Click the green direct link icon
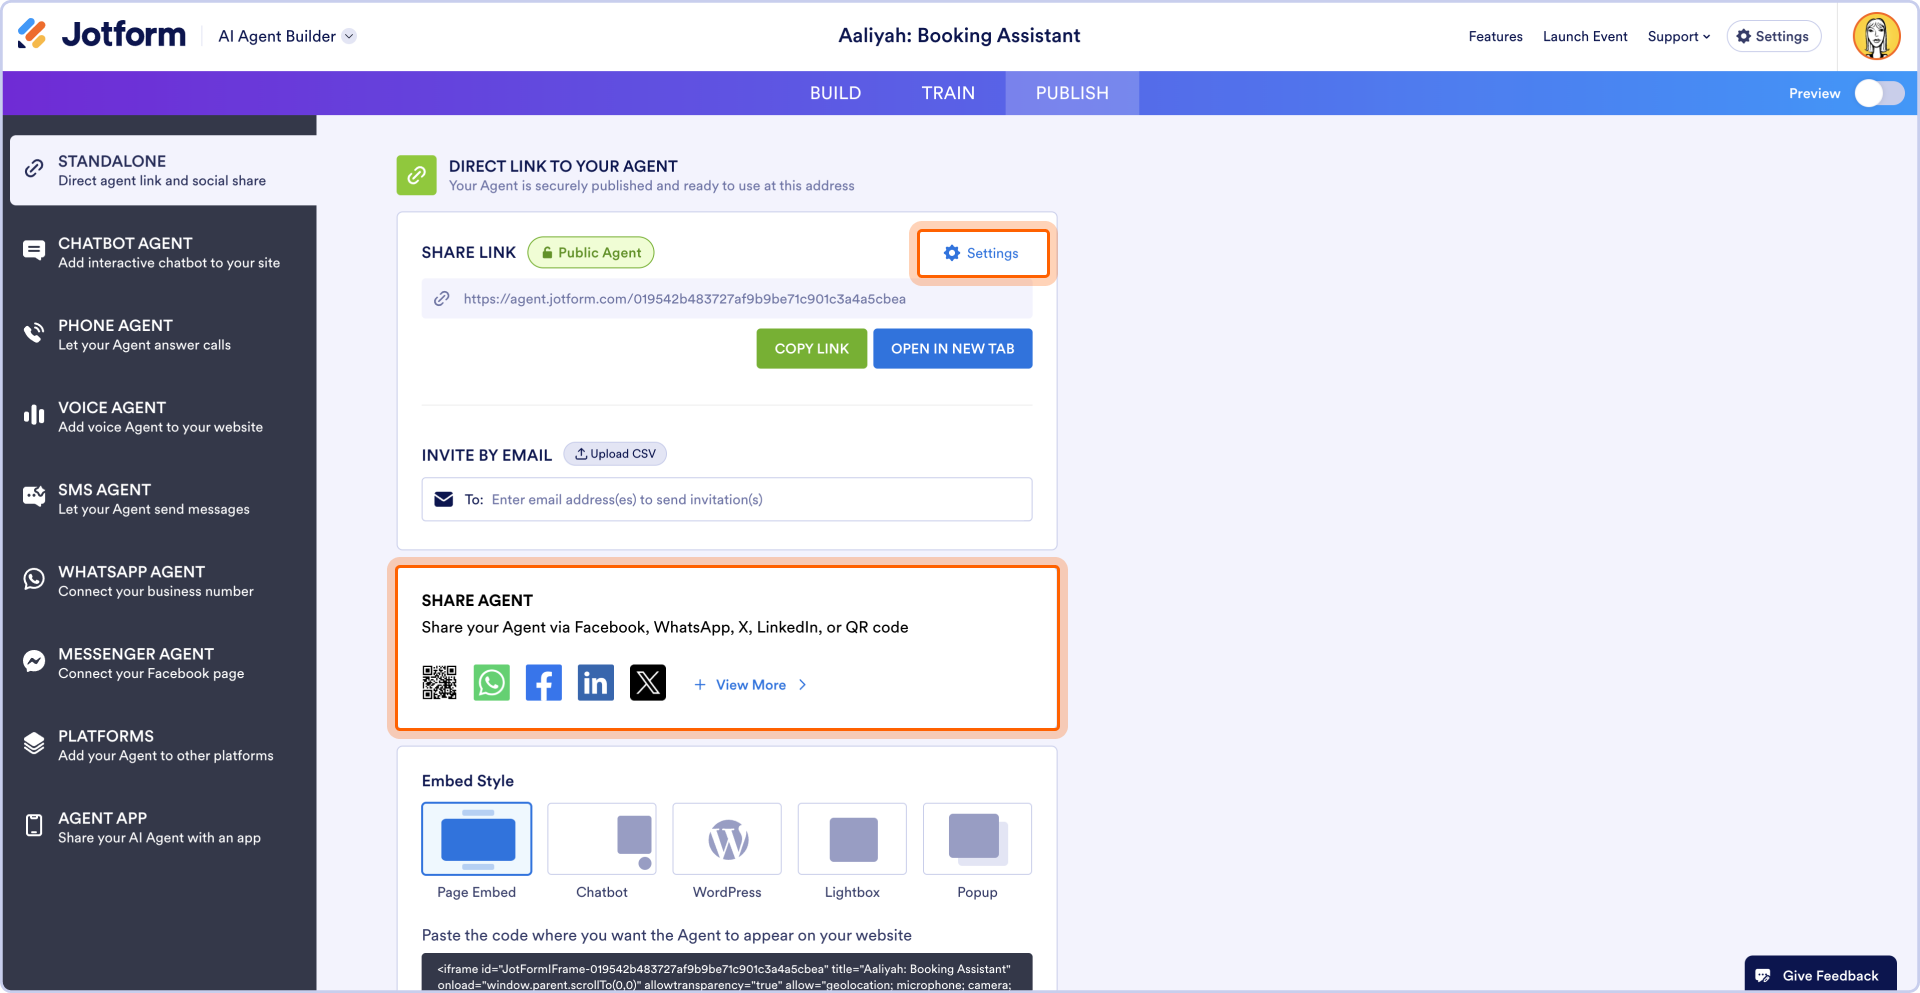The width and height of the screenshot is (1920, 993). coord(416,175)
